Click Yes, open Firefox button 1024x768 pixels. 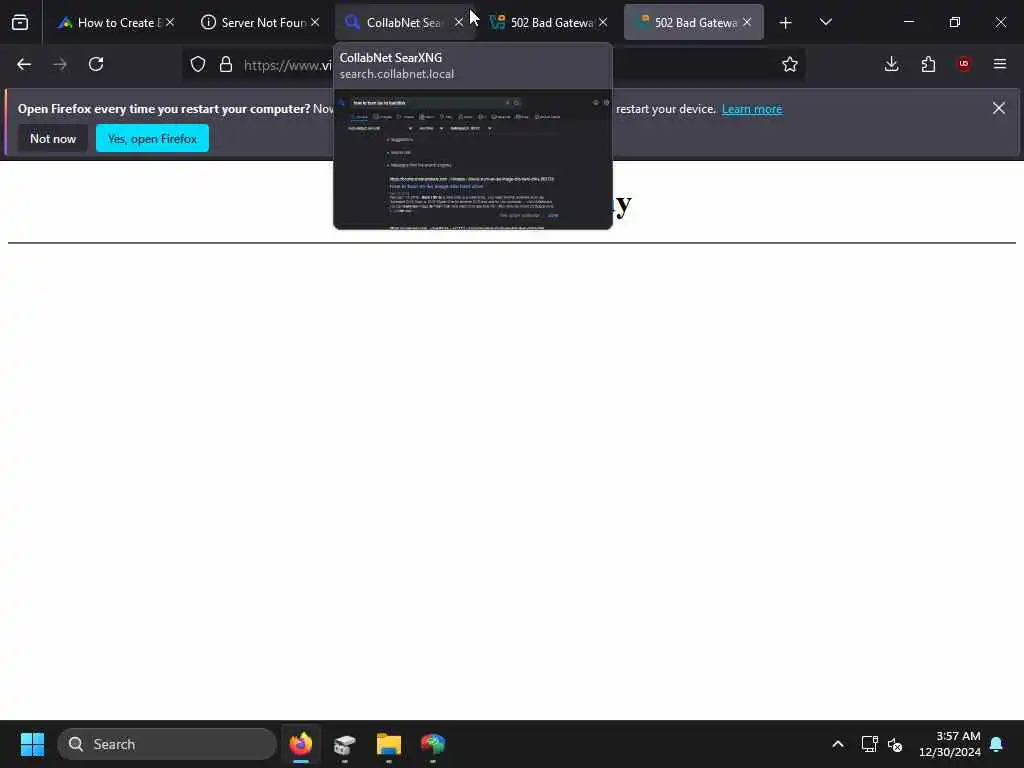152,138
